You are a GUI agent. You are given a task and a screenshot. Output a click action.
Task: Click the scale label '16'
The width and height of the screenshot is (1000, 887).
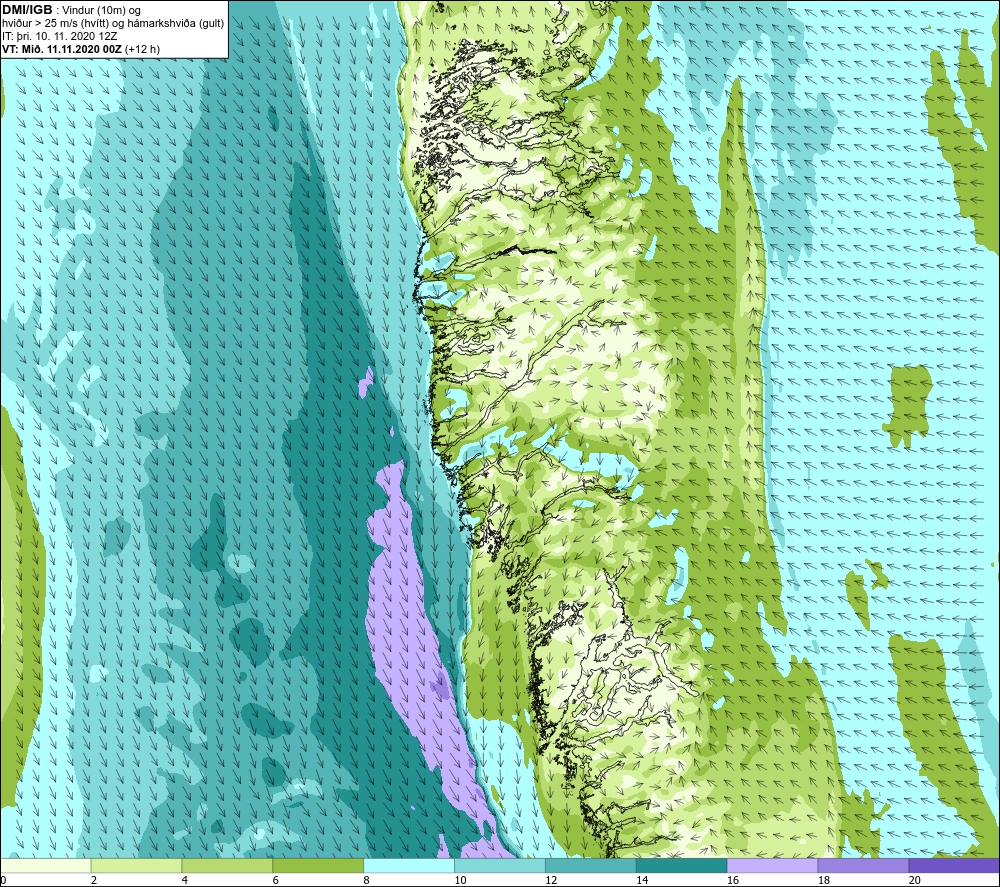[x=733, y=880]
